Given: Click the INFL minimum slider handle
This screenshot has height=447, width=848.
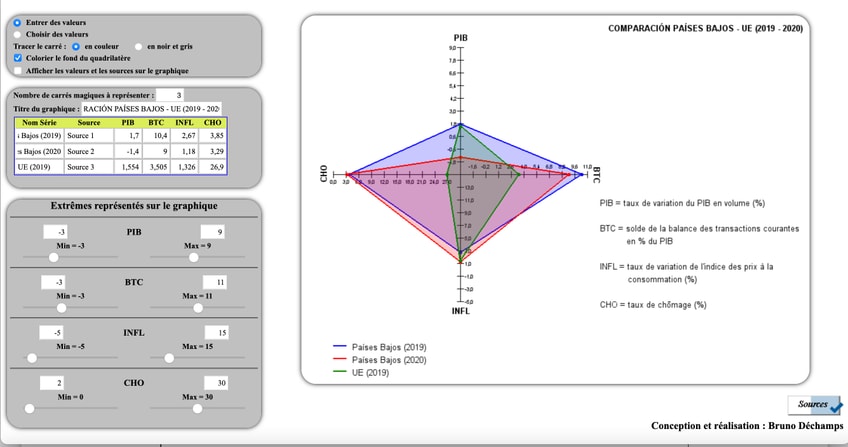Looking at the screenshot, I should (x=32, y=357).
